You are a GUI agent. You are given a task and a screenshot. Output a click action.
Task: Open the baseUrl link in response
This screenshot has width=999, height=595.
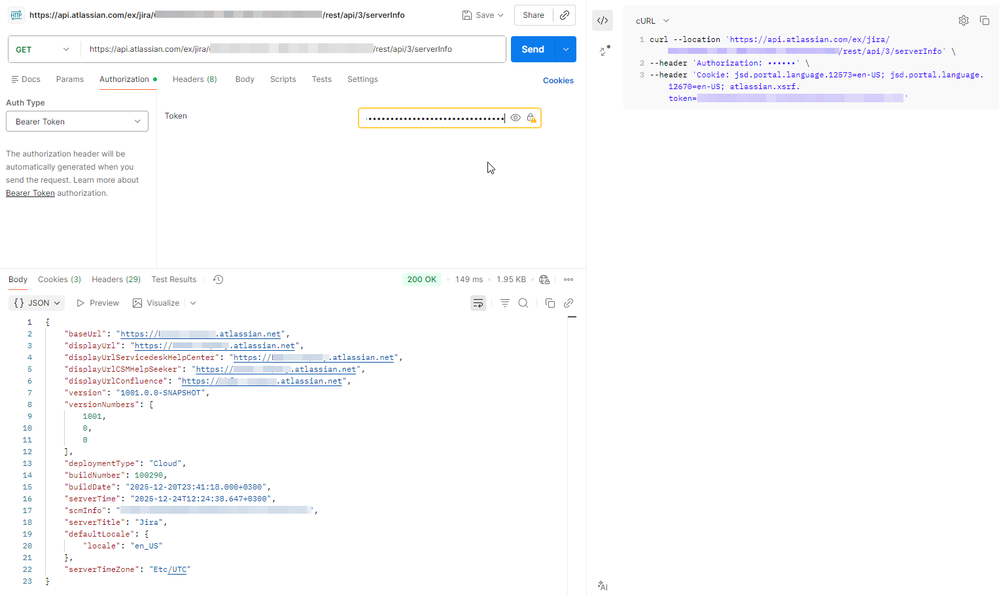point(201,334)
